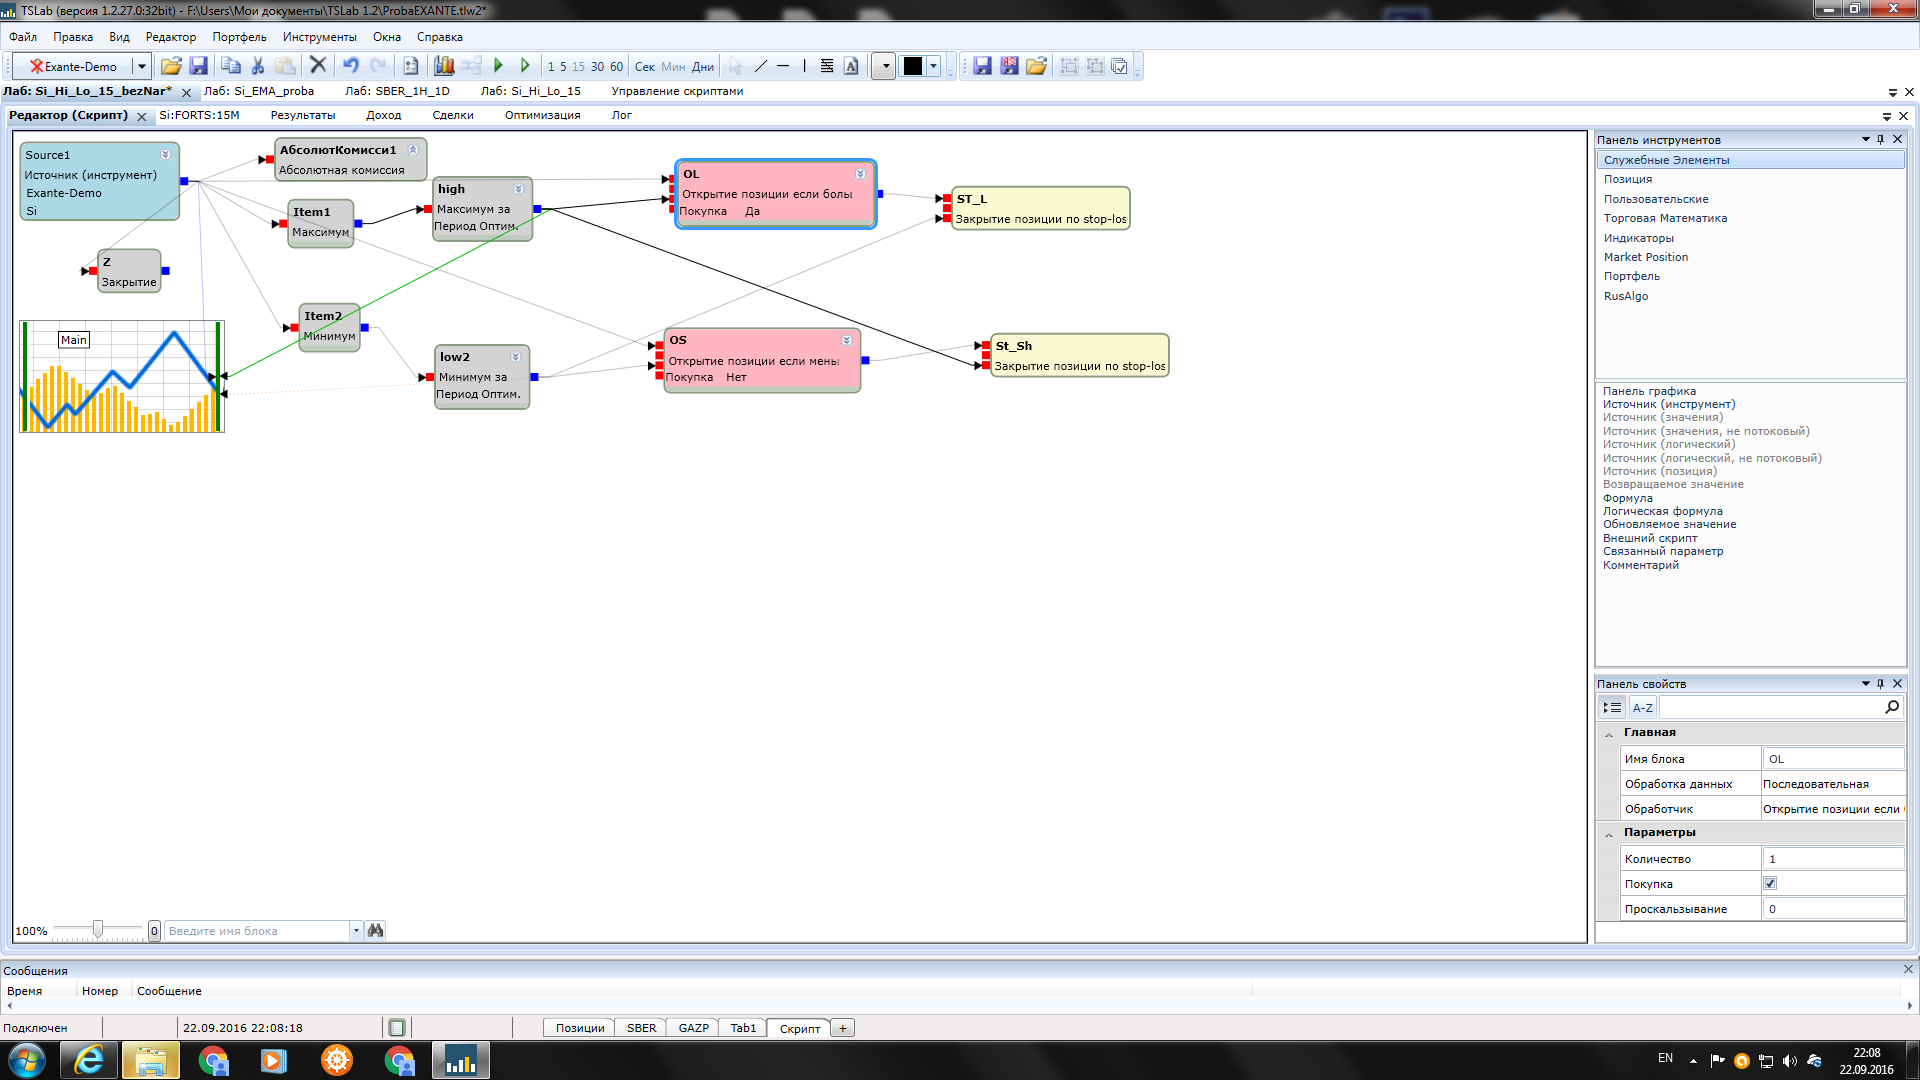1920x1080 pixels.
Task: Open the Редактор menu
Action: point(170,37)
